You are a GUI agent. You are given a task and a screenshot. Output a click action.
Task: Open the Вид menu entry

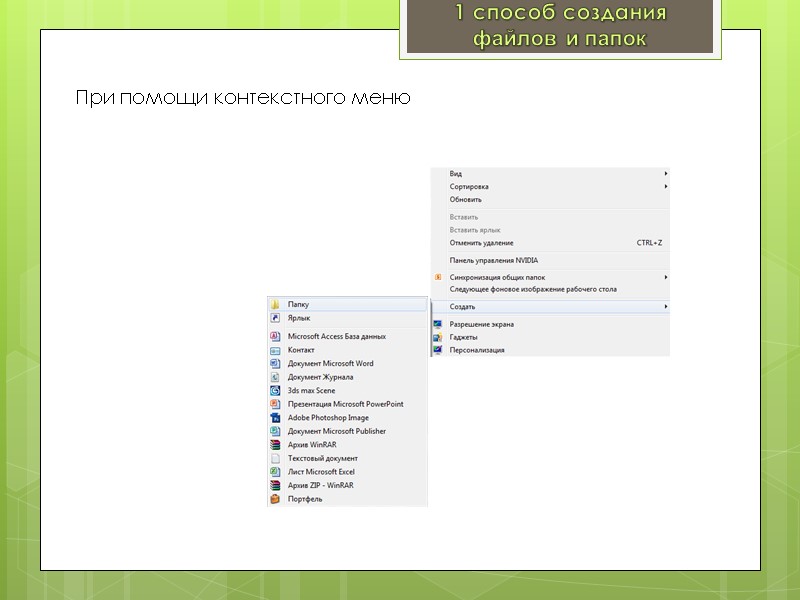tap(550, 173)
